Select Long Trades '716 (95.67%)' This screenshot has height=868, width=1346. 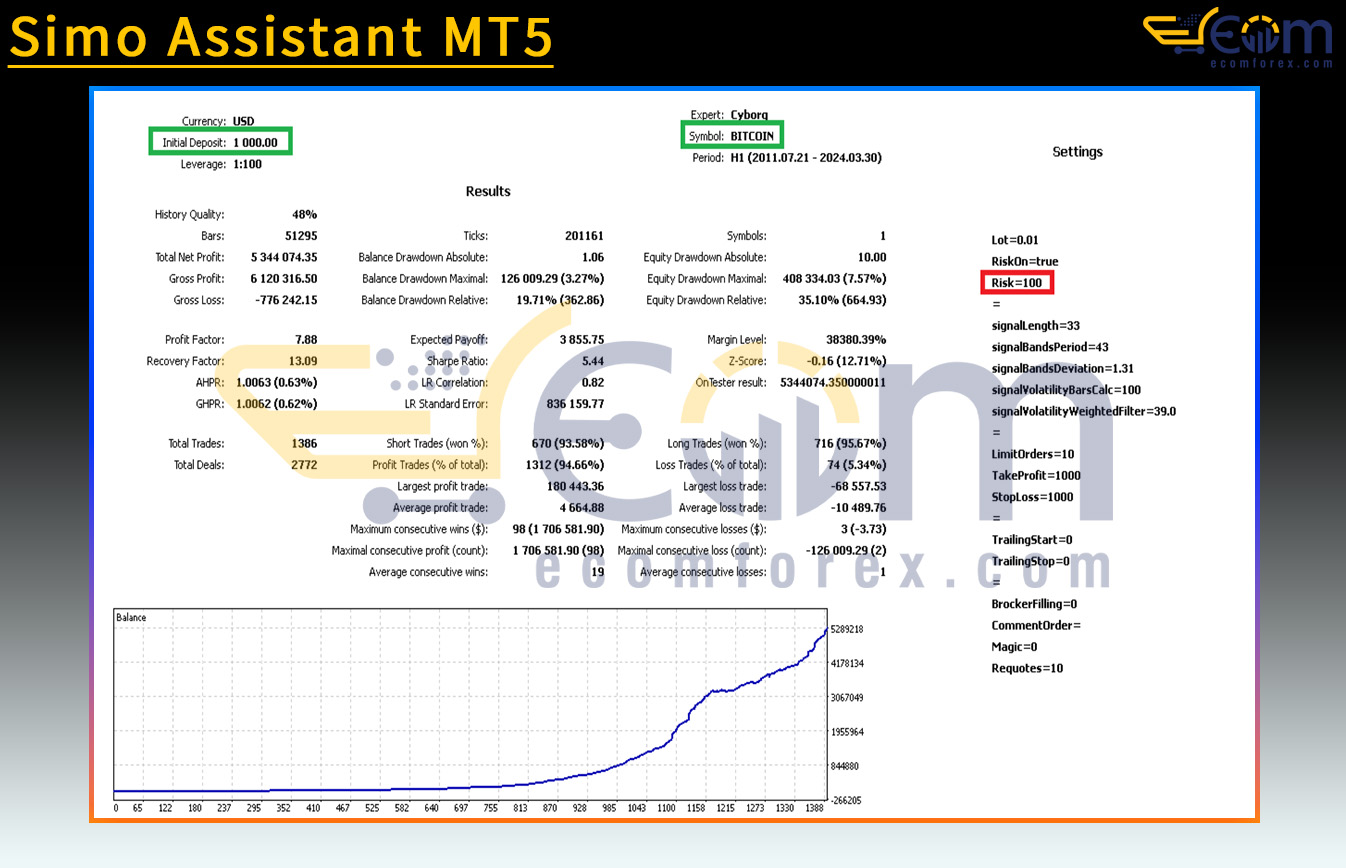[850, 444]
